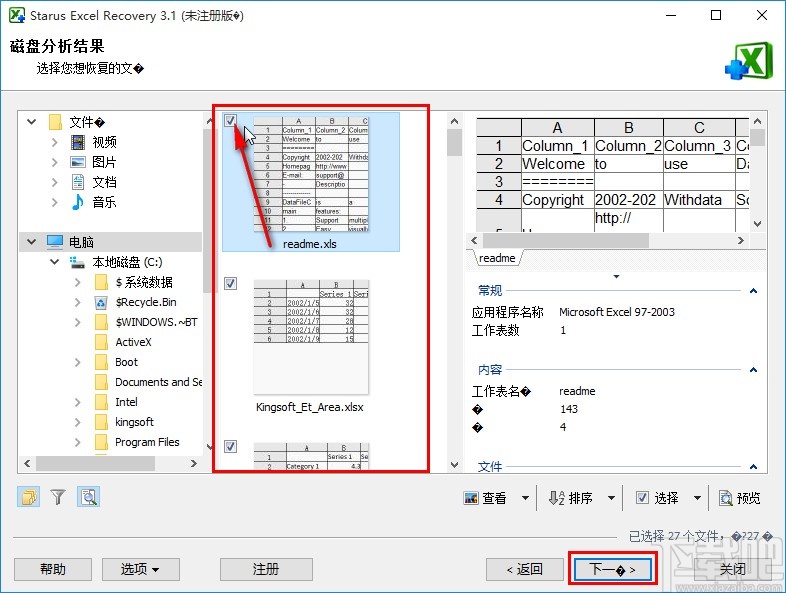Click the 排序 sort icon
786x593 pixels.
[557, 498]
